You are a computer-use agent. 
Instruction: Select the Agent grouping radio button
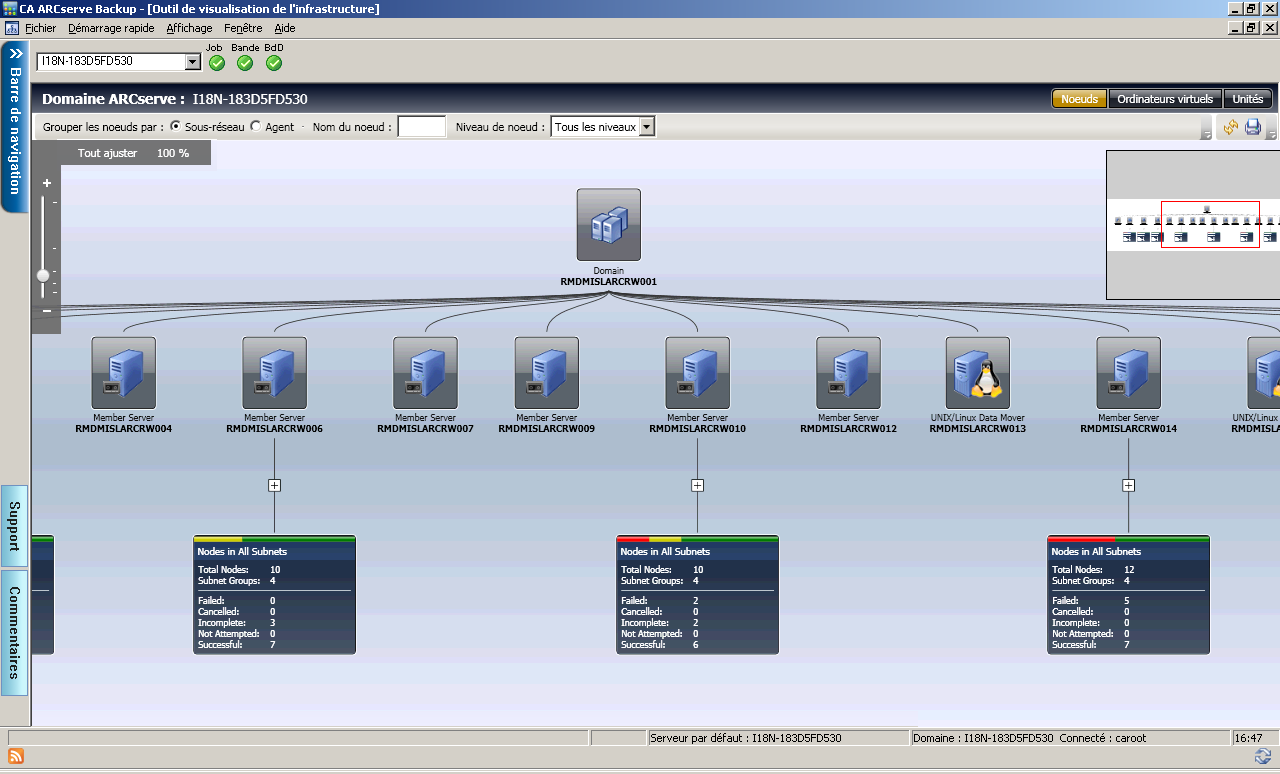click(x=256, y=127)
